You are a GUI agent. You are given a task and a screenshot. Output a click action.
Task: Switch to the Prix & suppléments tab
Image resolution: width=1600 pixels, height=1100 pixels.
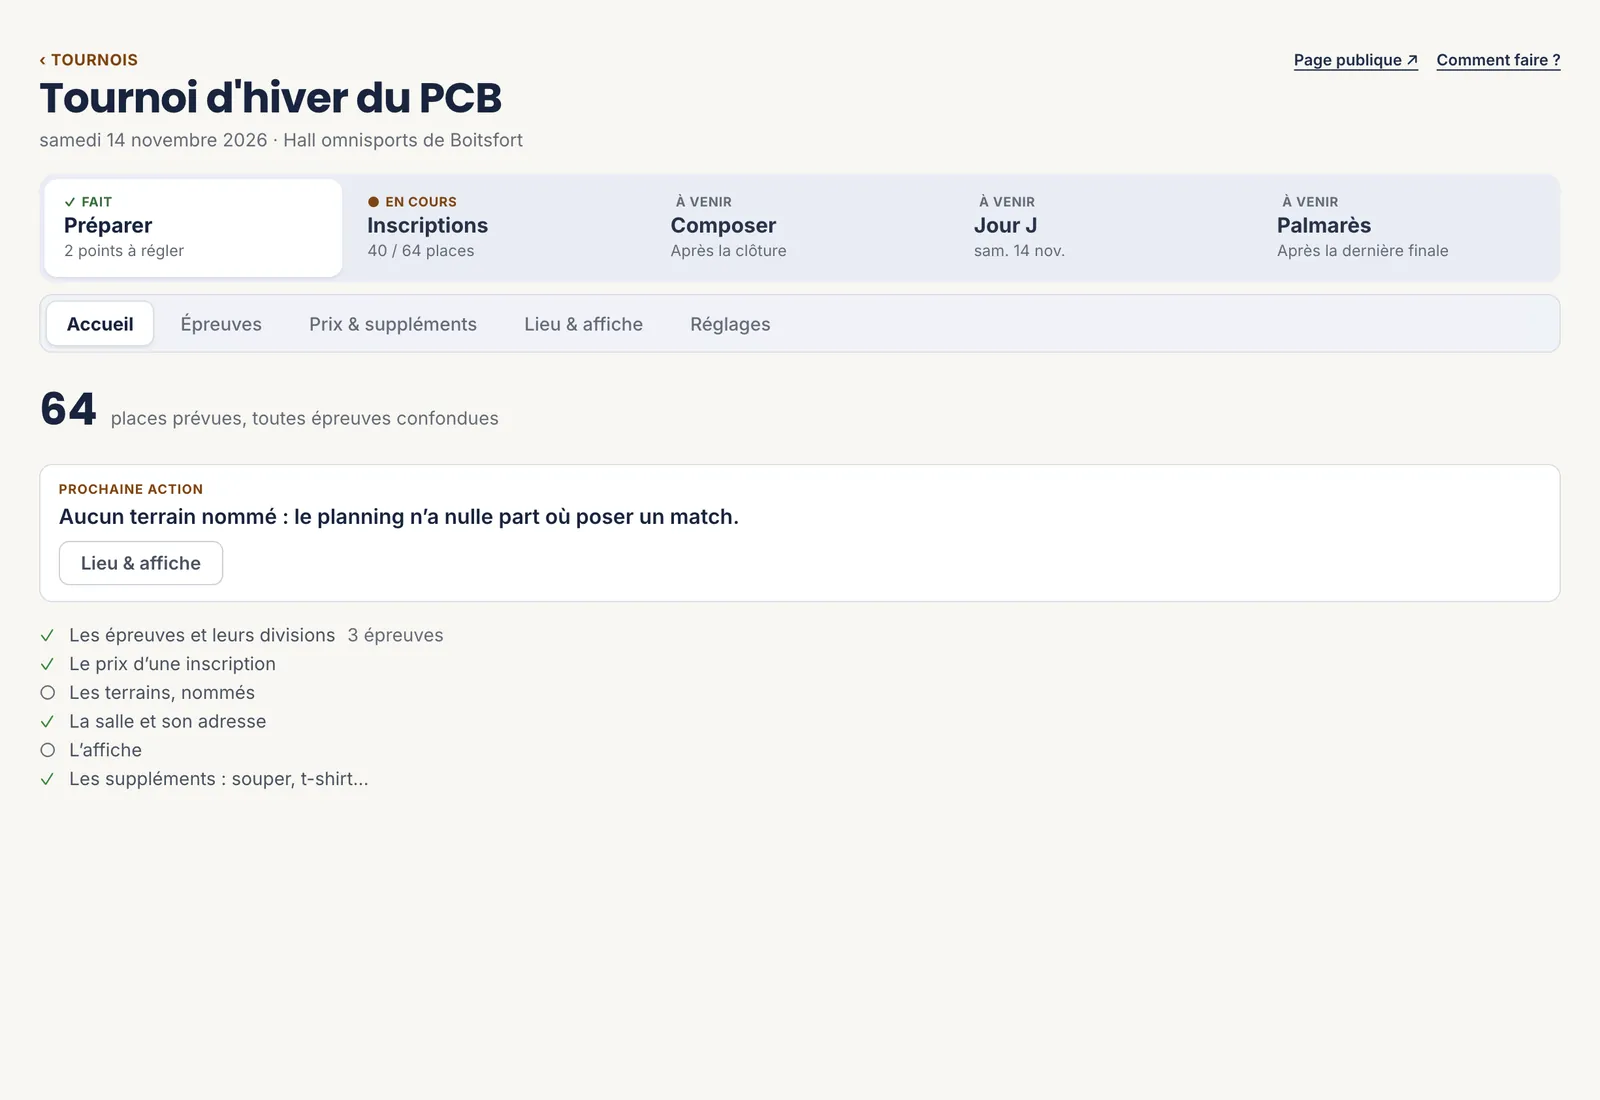pyautogui.click(x=393, y=324)
